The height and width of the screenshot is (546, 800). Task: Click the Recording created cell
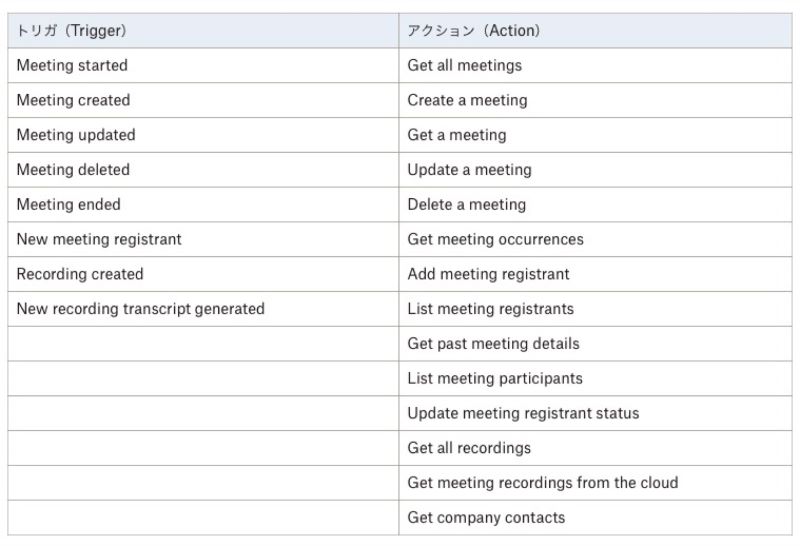coord(203,274)
